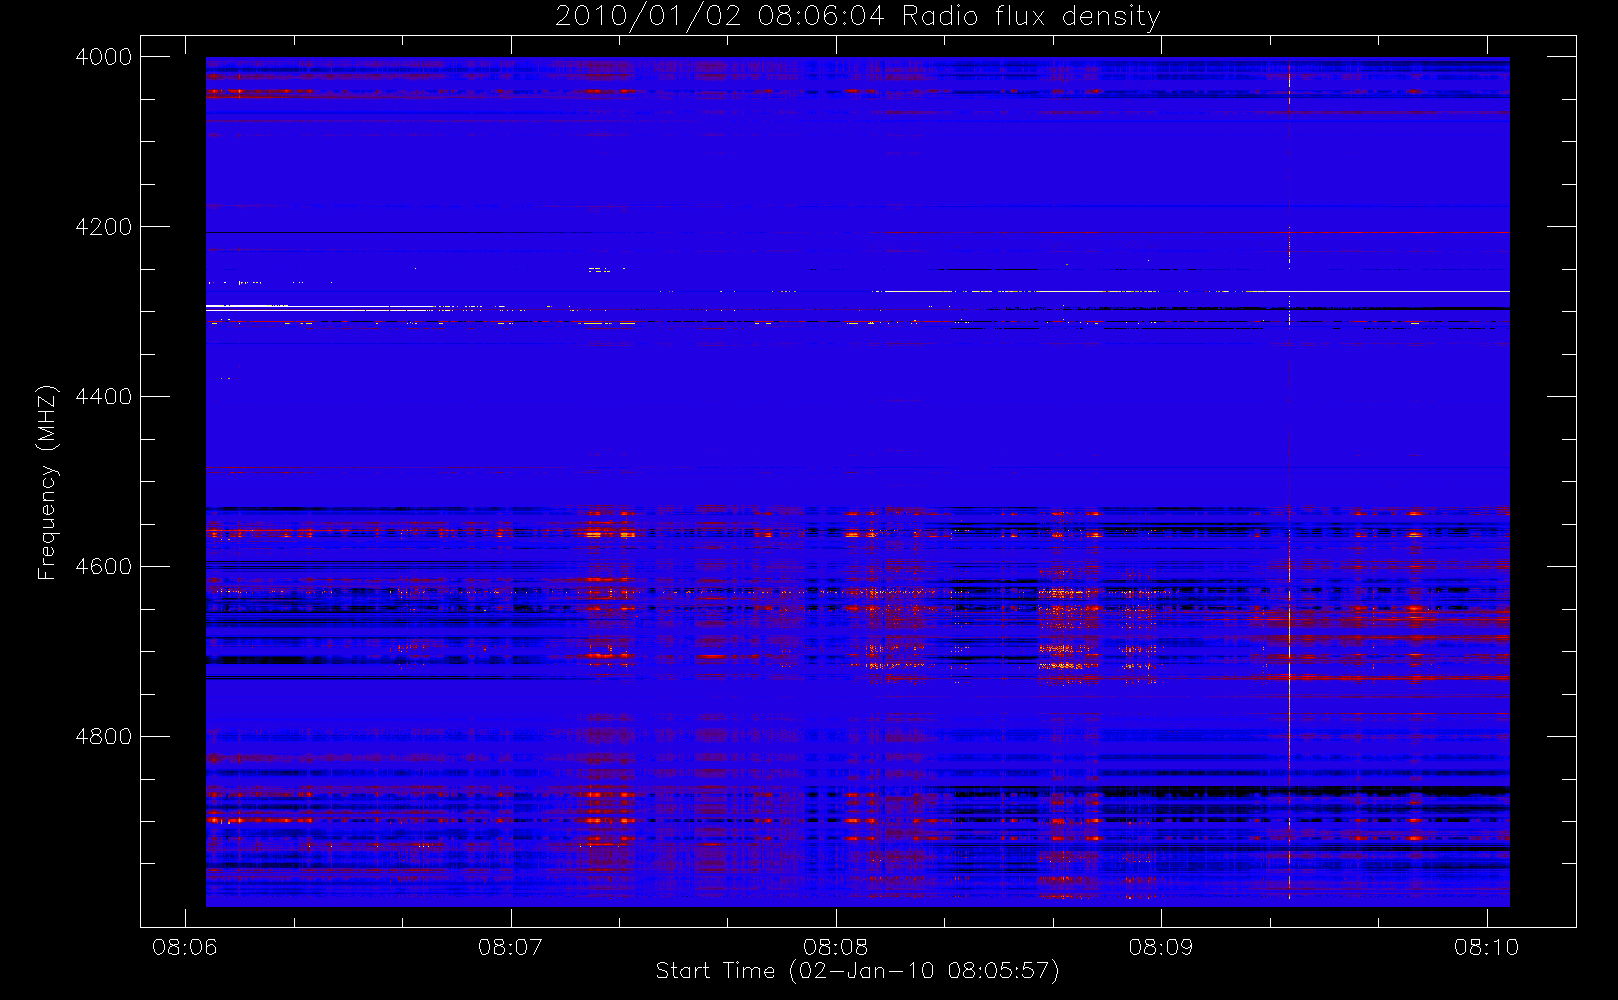Click the 08:08 time tick label
This screenshot has height=1000, width=1618.
coord(835,947)
